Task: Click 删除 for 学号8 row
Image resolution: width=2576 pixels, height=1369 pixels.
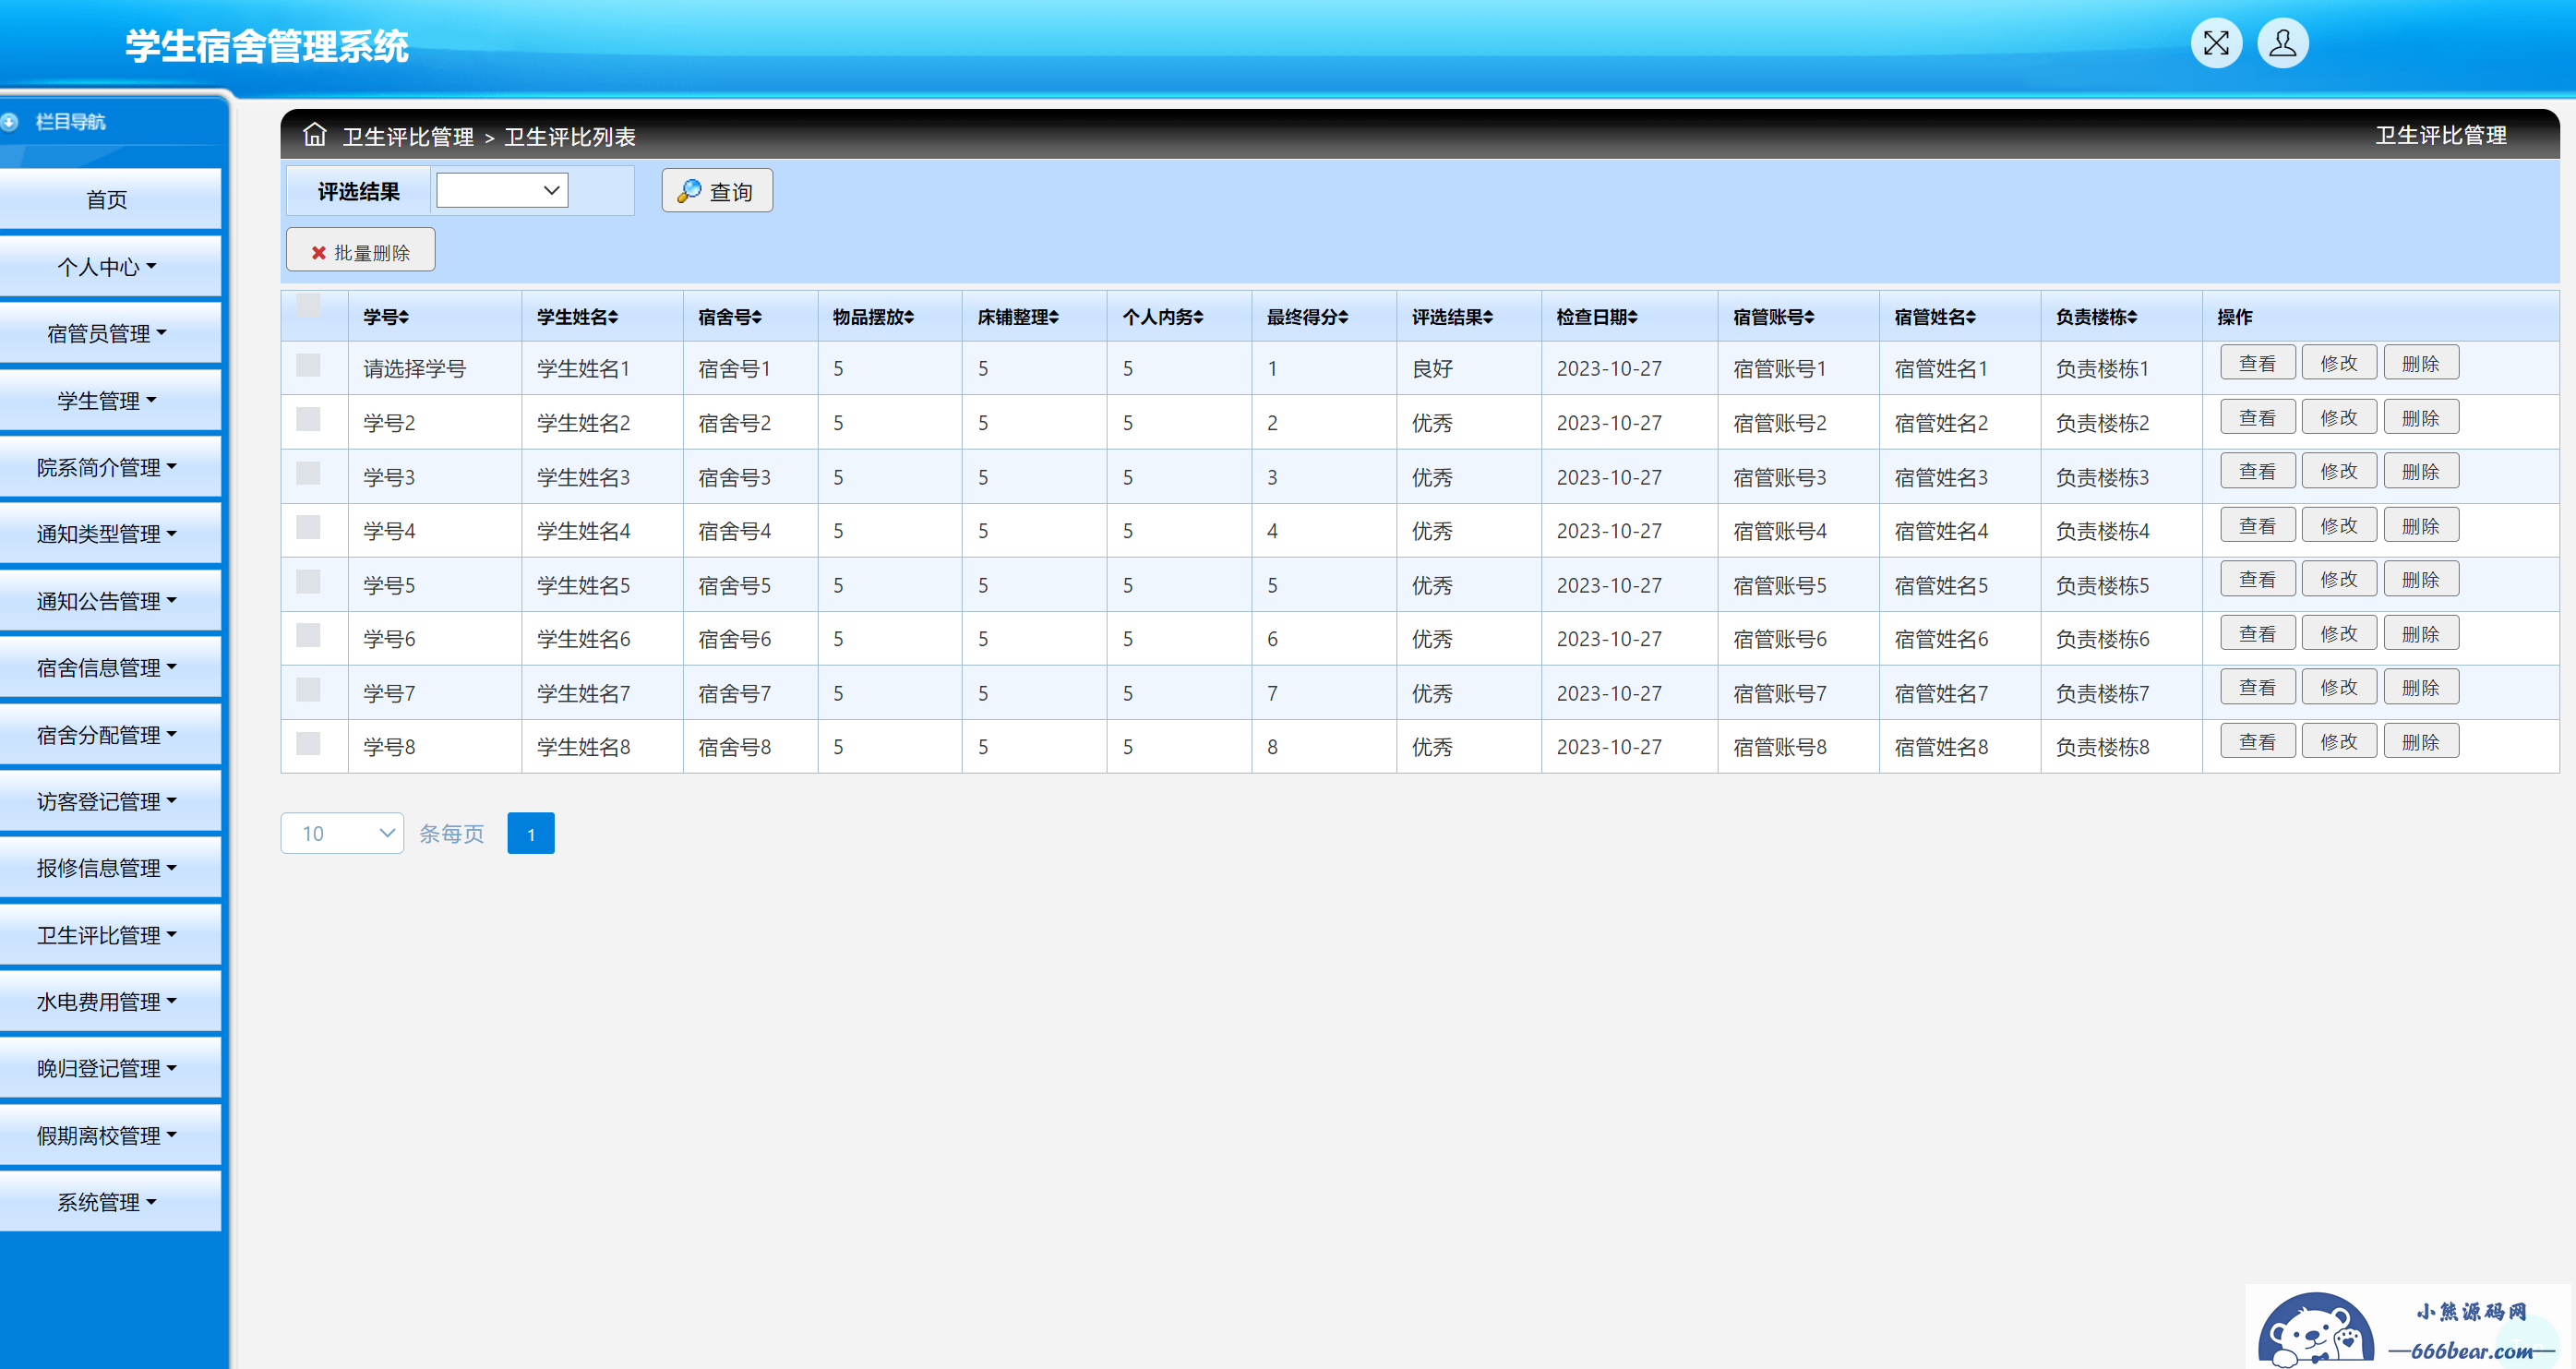Action: click(2421, 741)
